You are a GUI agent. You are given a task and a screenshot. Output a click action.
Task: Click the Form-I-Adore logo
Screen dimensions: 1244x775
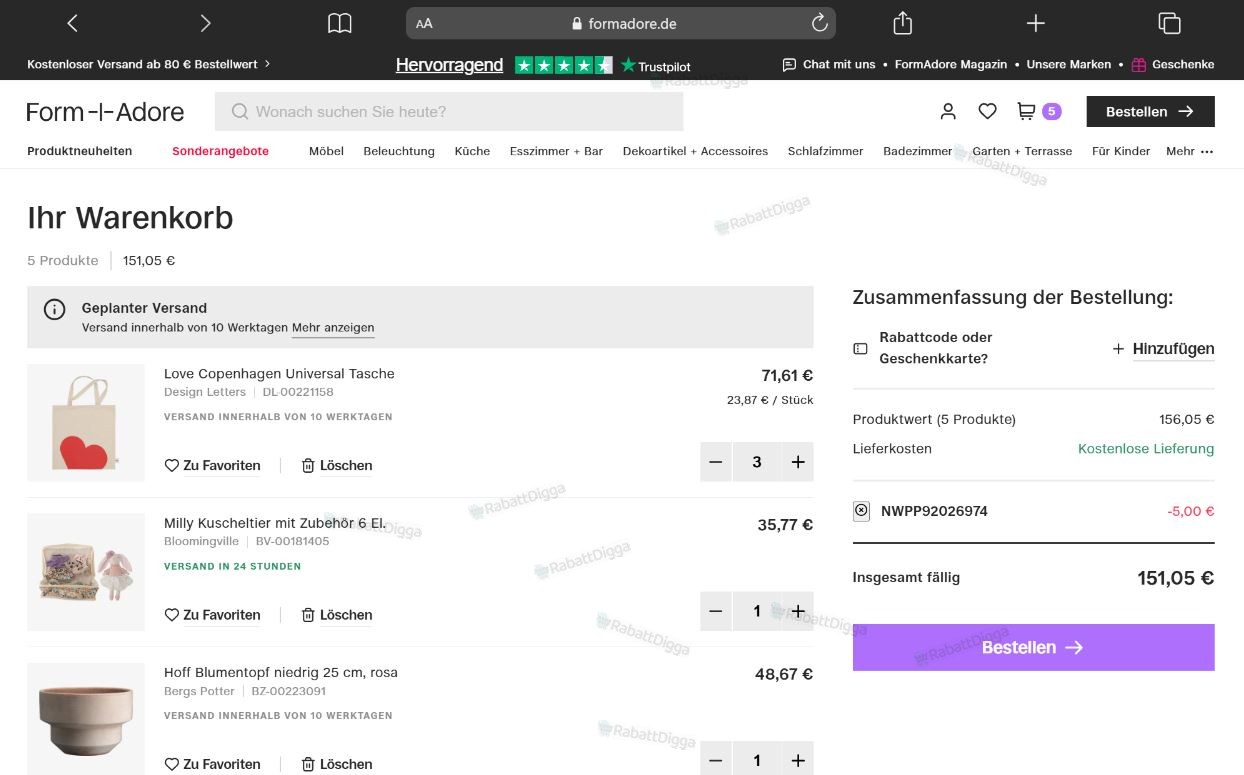105,112
